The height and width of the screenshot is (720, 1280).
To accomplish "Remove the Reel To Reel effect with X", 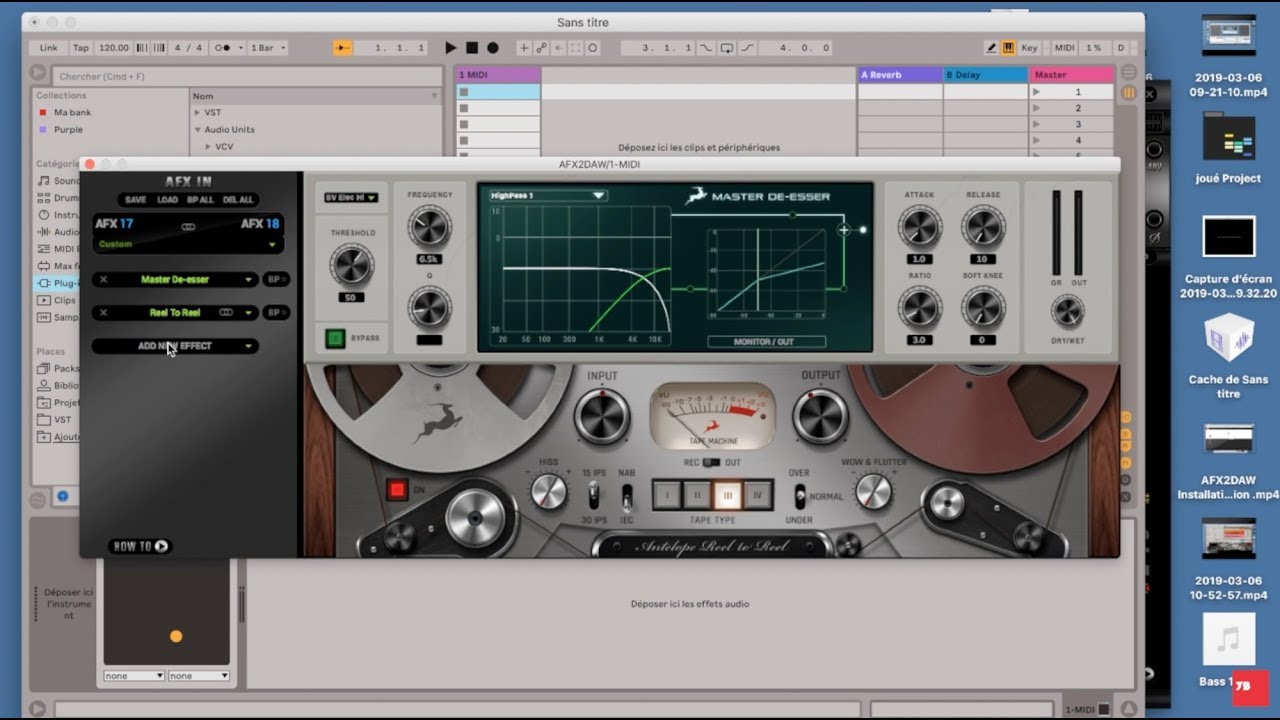I will click(x=103, y=313).
